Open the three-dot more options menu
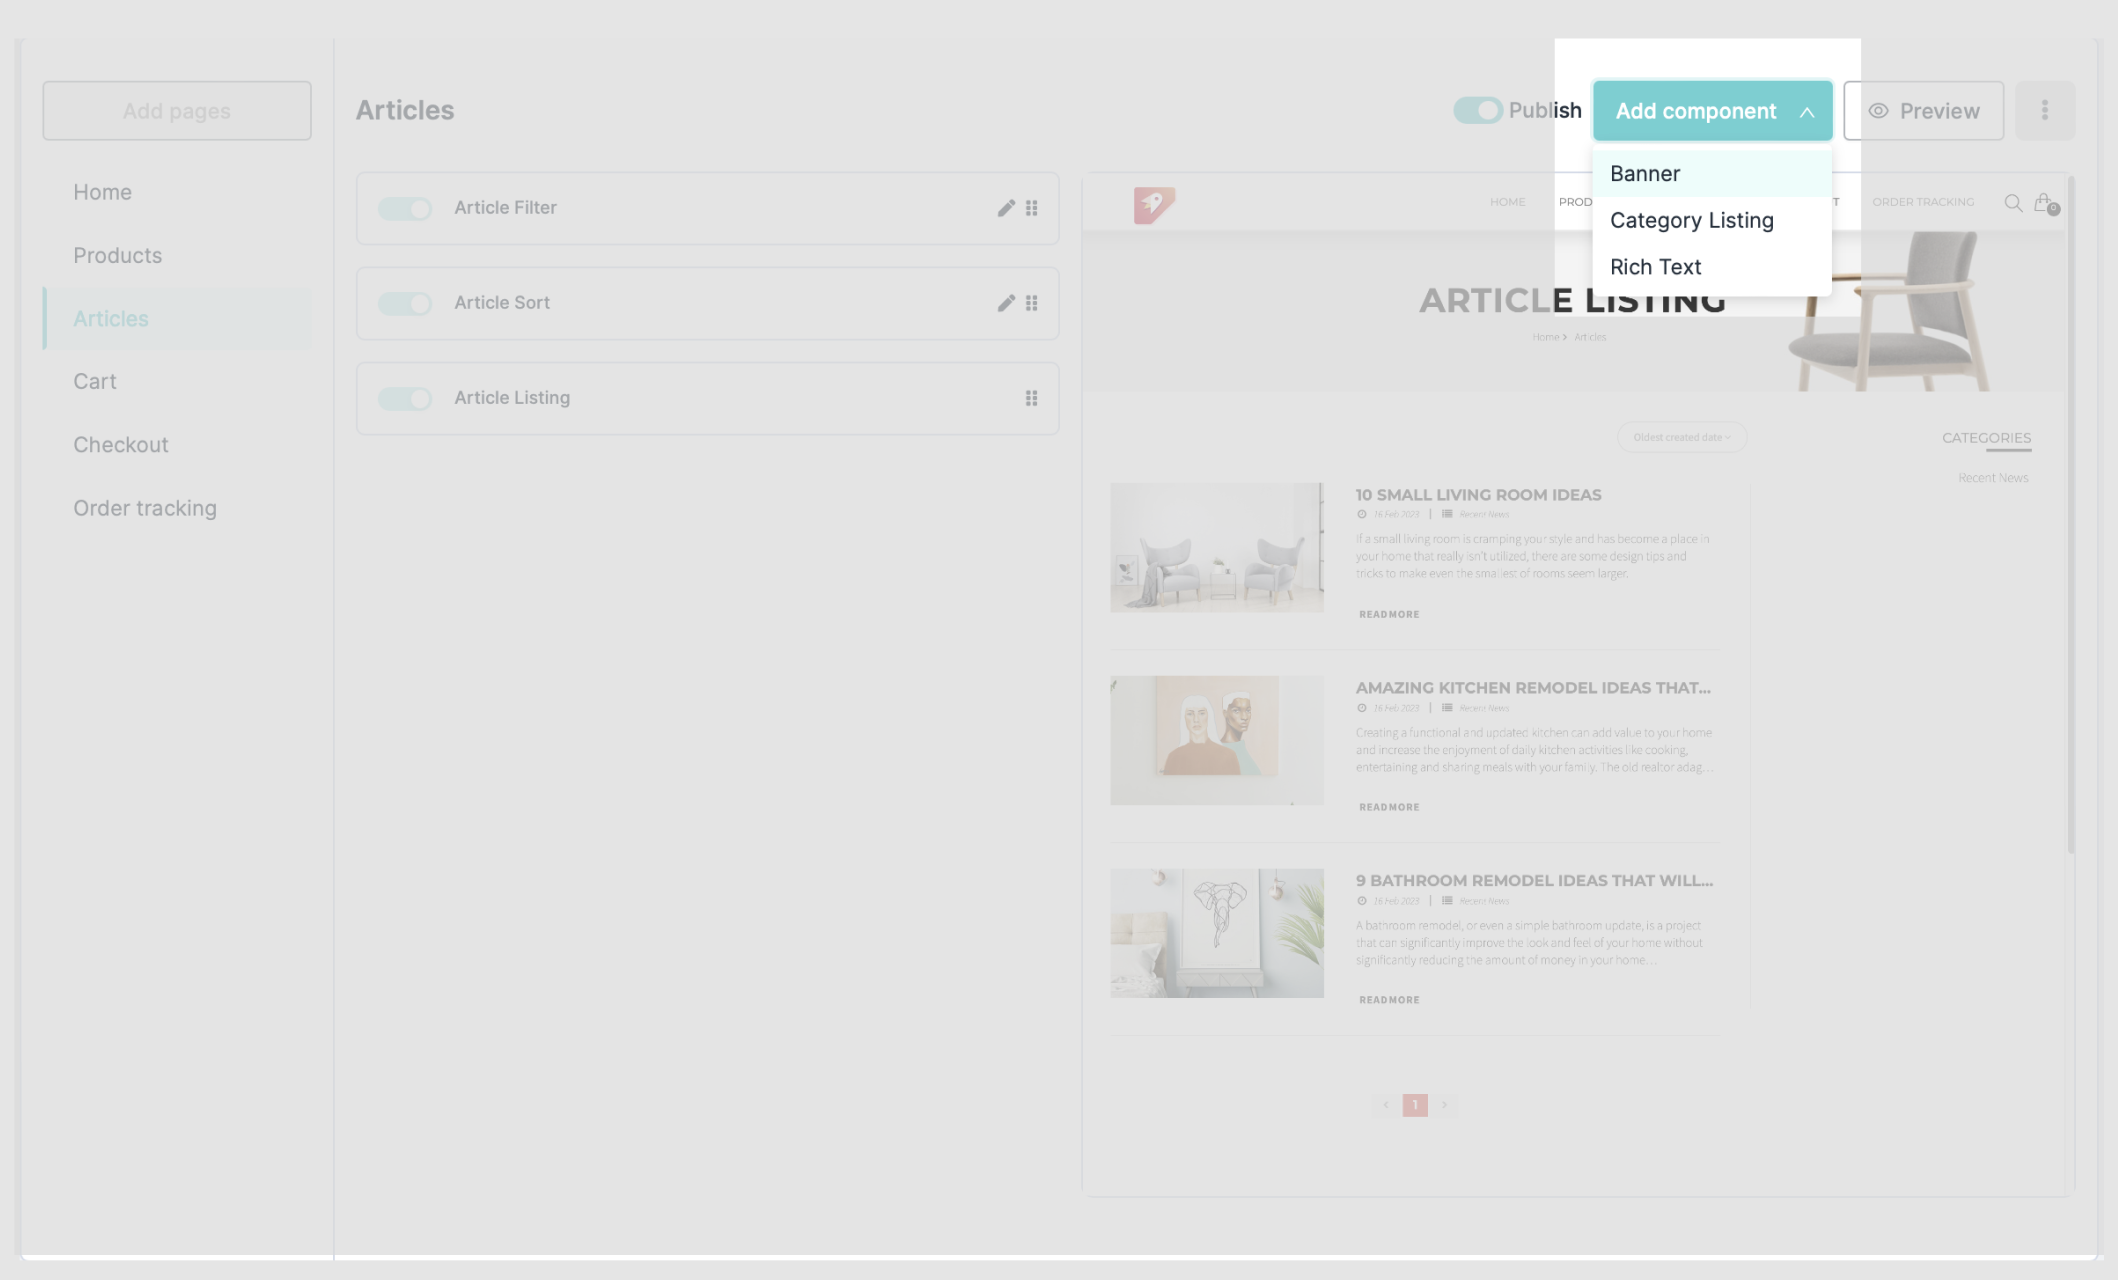This screenshot has height=1280, width=2118. point(2044,110)
